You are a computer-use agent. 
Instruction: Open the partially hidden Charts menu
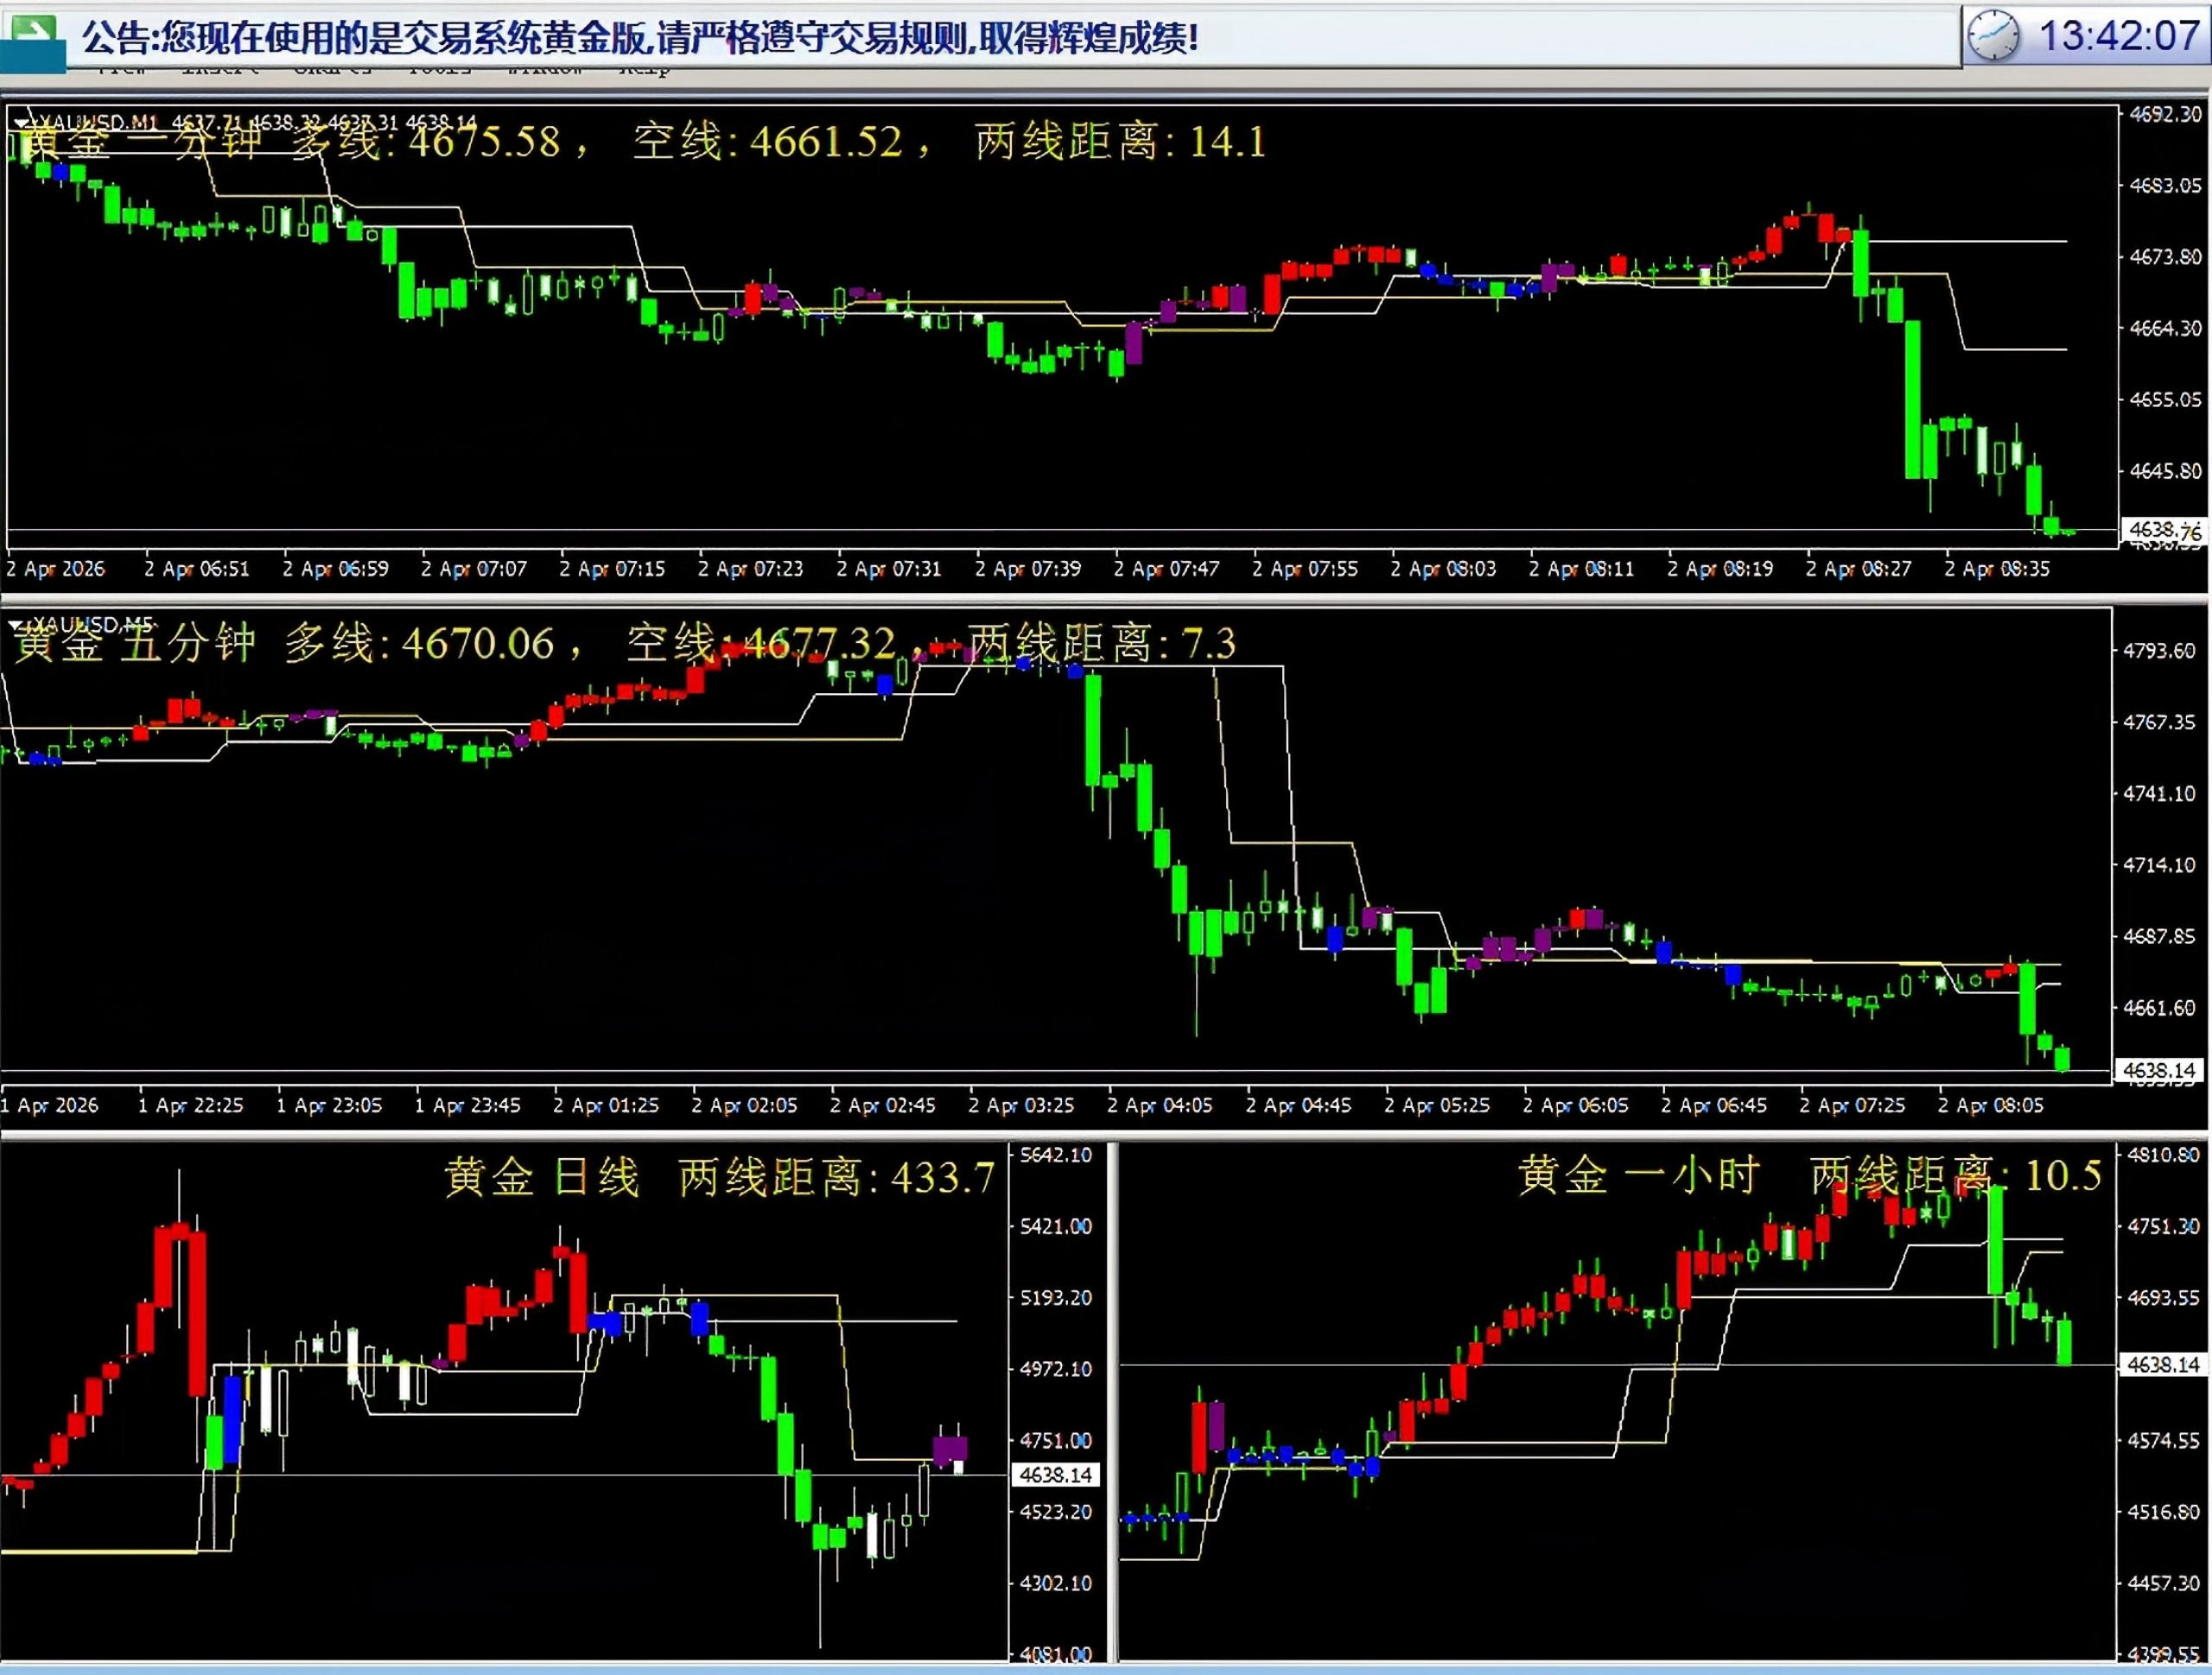(x=333, y=70)
